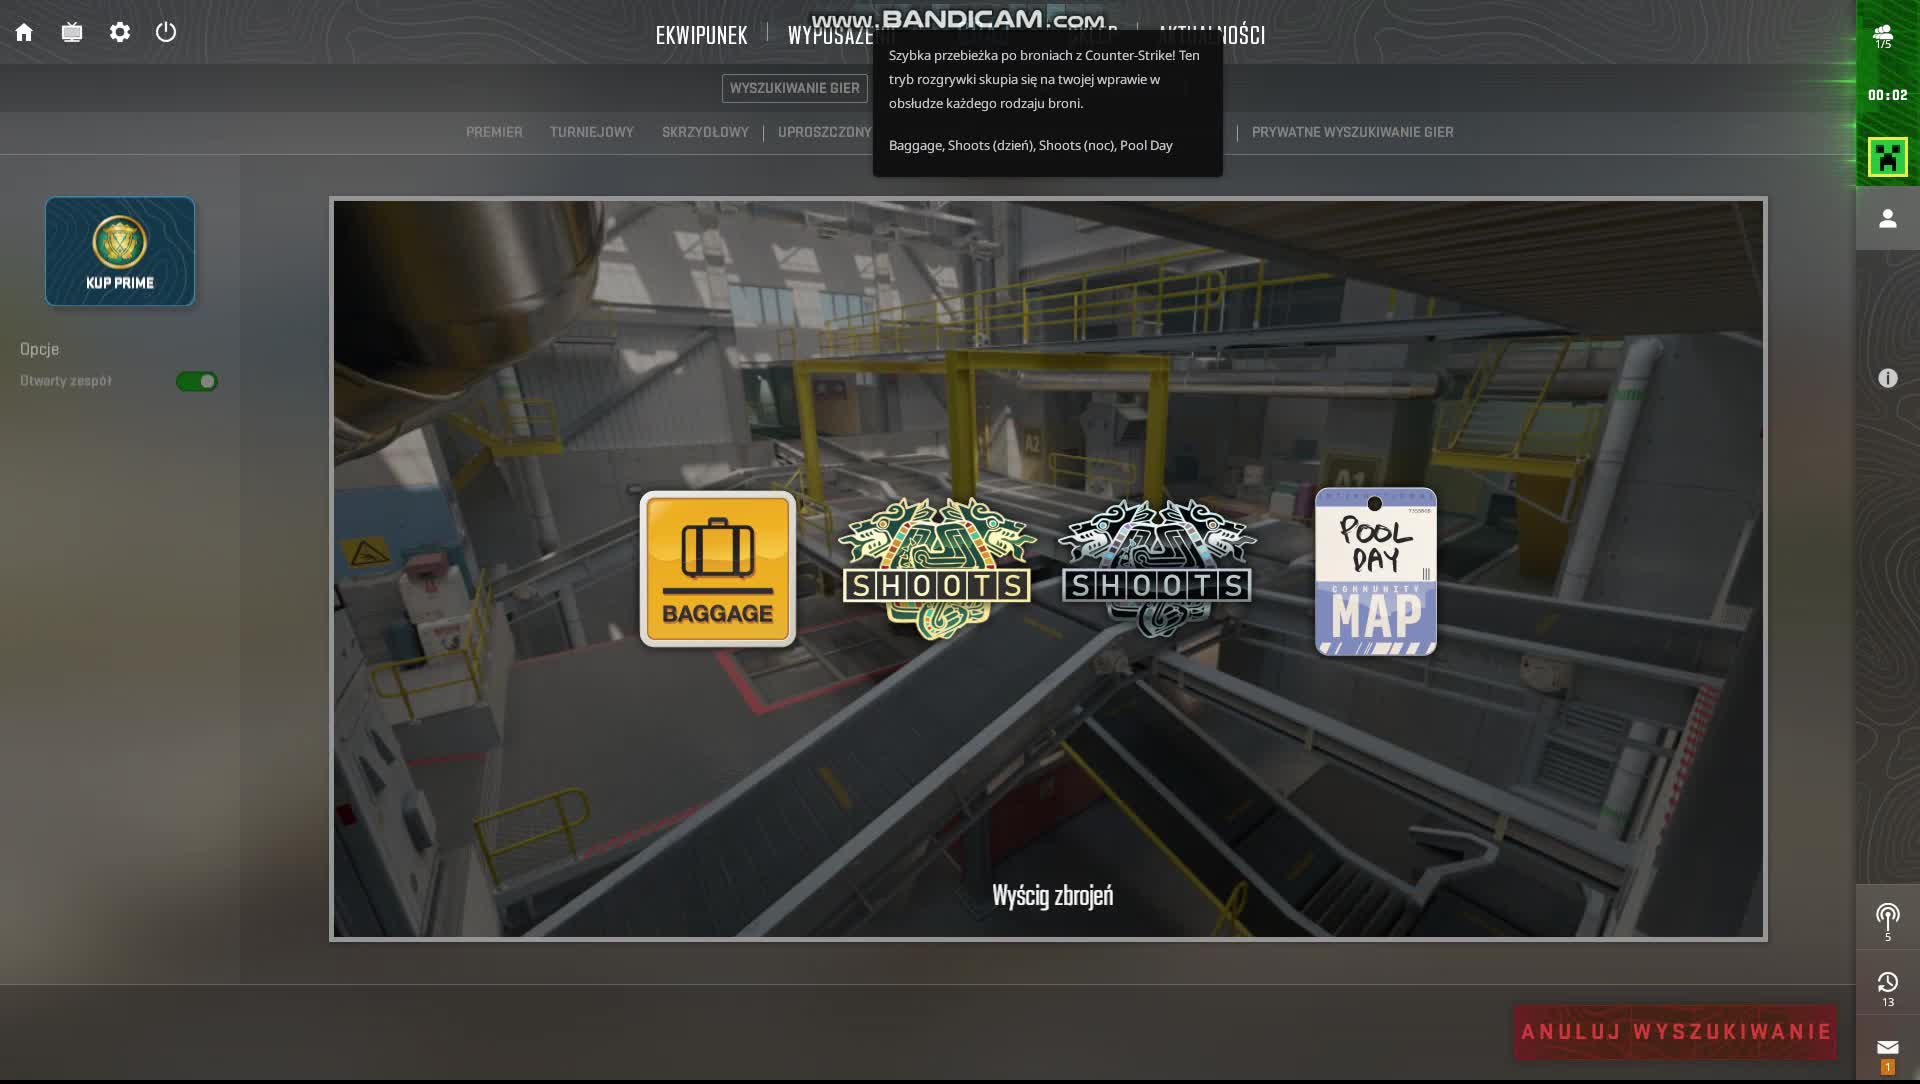Click the Opcje heading
1920x1084 pixels.
[40, 349]
